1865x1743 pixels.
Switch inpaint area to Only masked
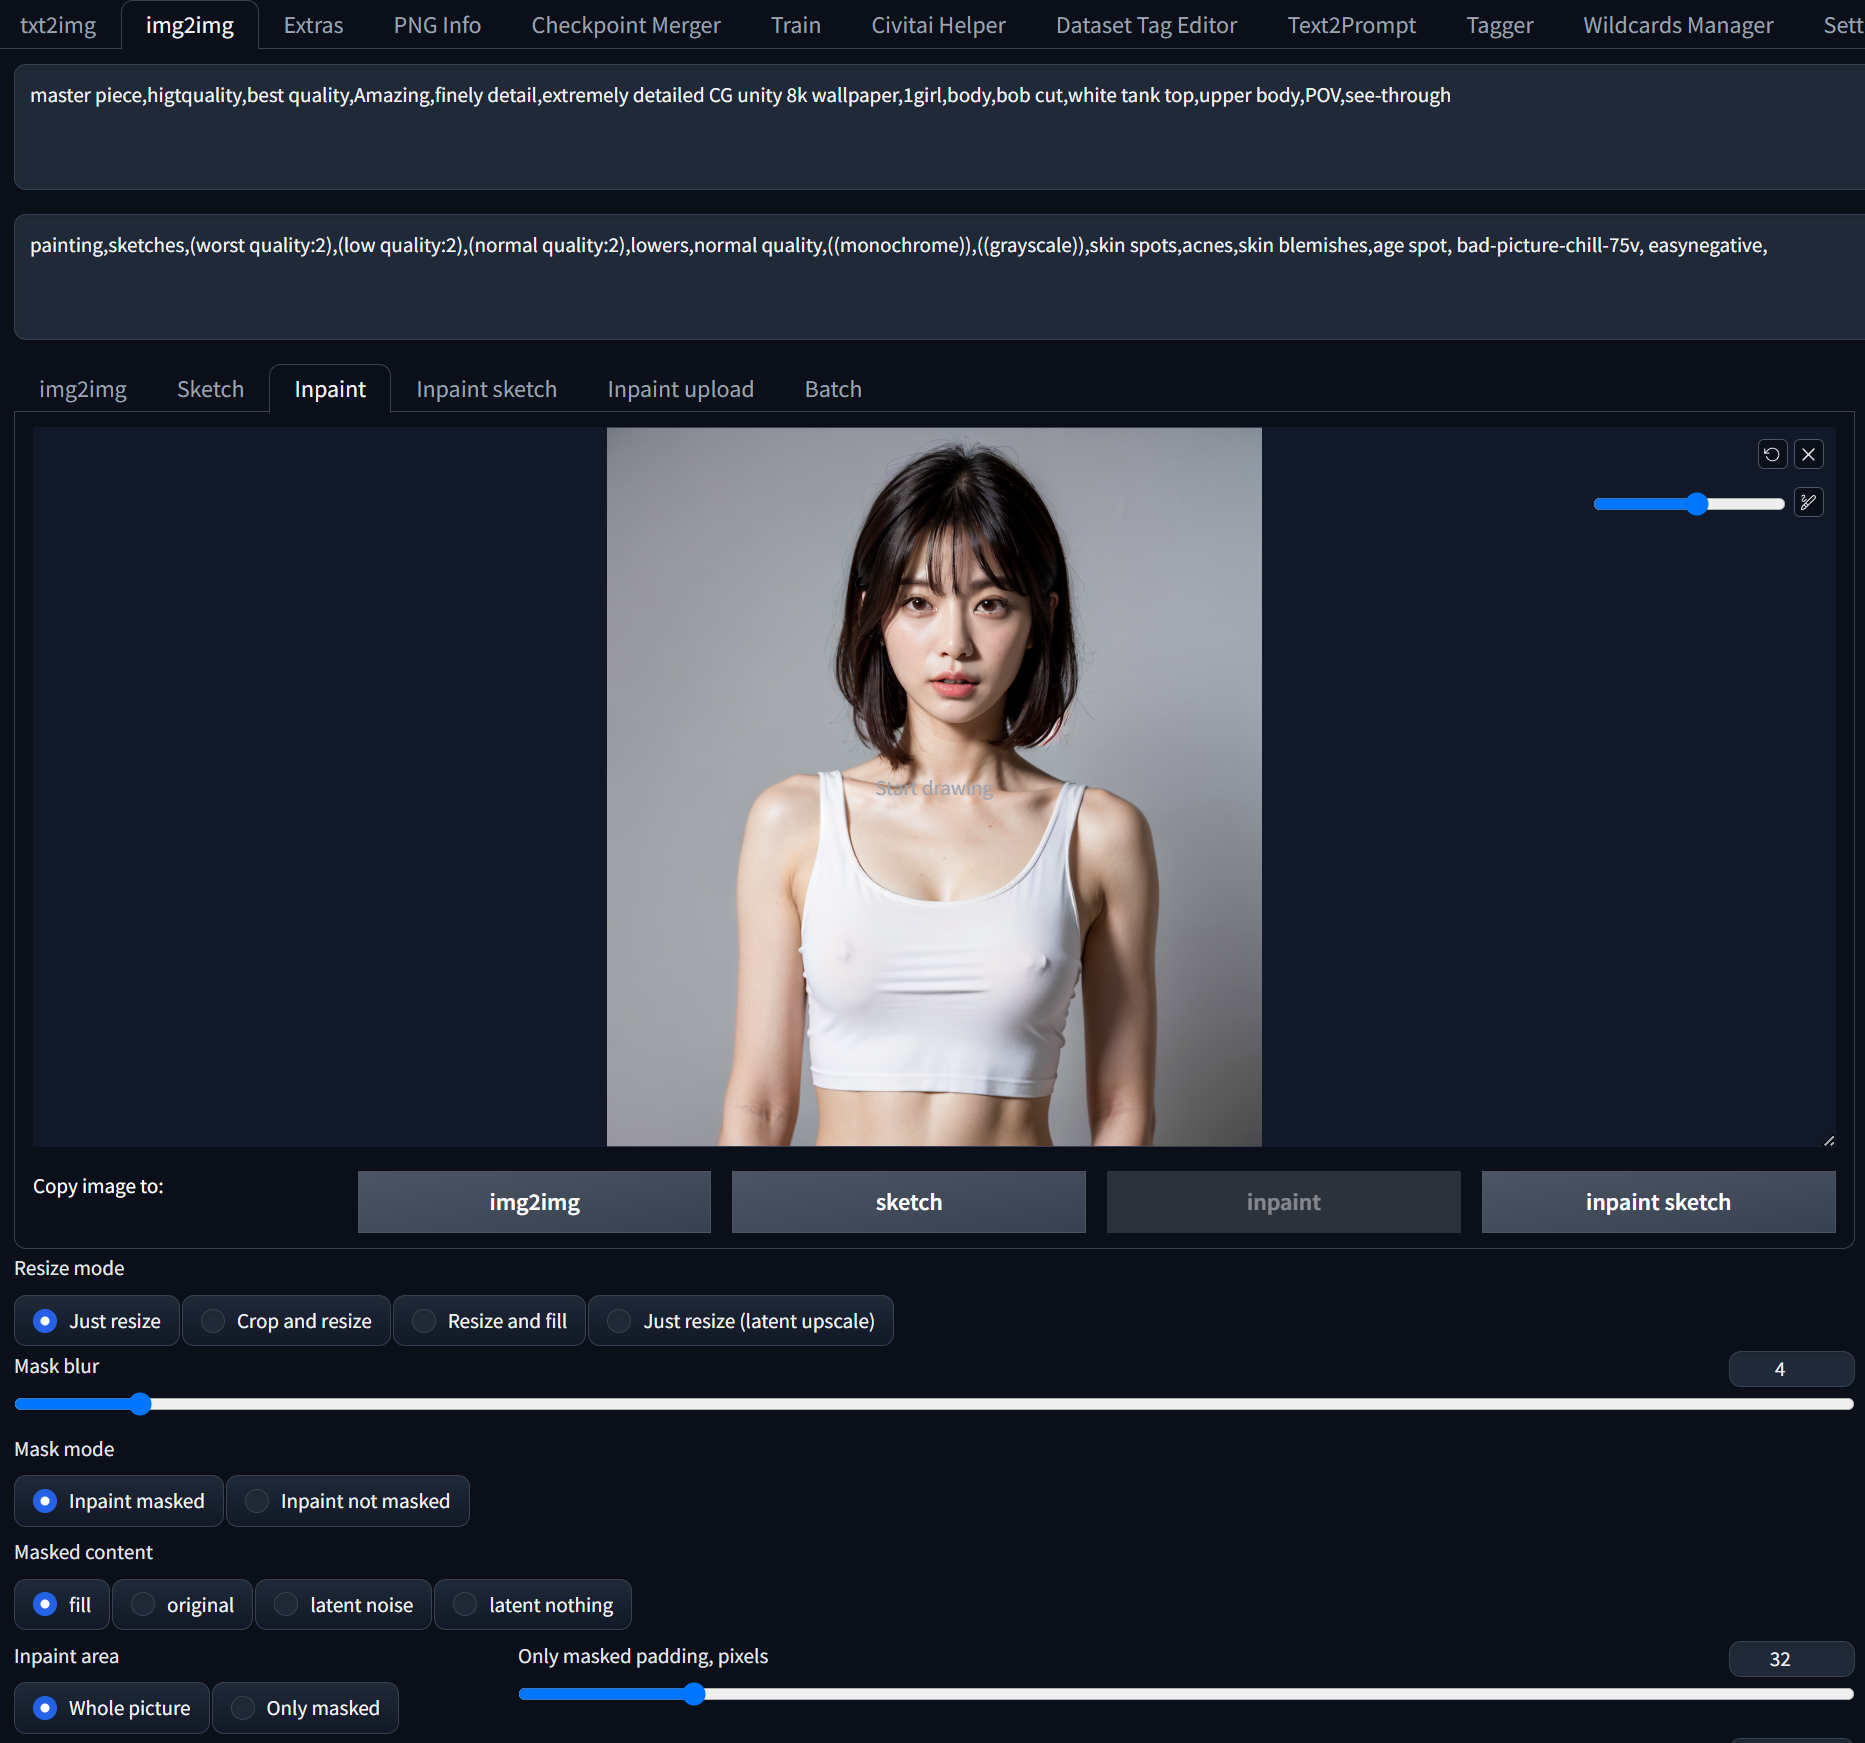(306, 1708)
